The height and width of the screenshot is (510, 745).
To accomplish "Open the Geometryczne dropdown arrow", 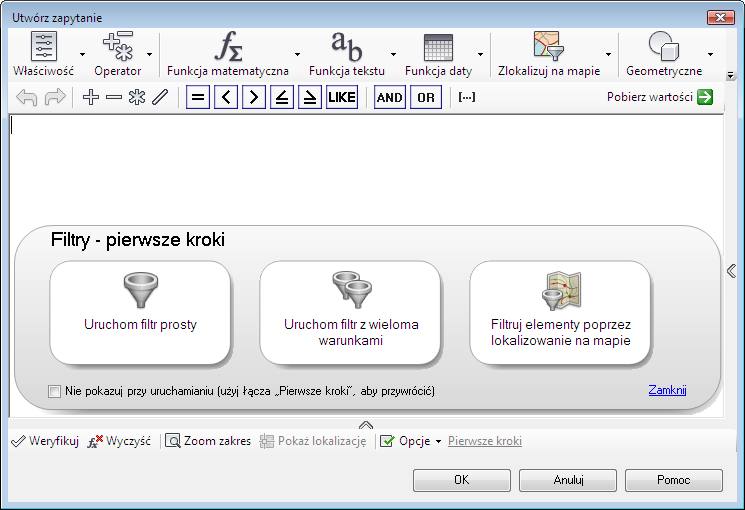I will click(710, 54).
